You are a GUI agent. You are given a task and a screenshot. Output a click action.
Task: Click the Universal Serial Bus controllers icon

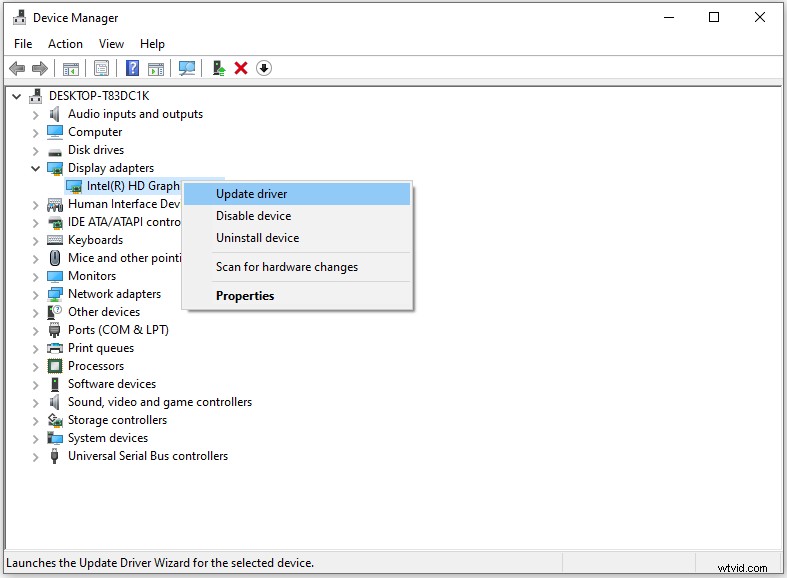[55, 456]
